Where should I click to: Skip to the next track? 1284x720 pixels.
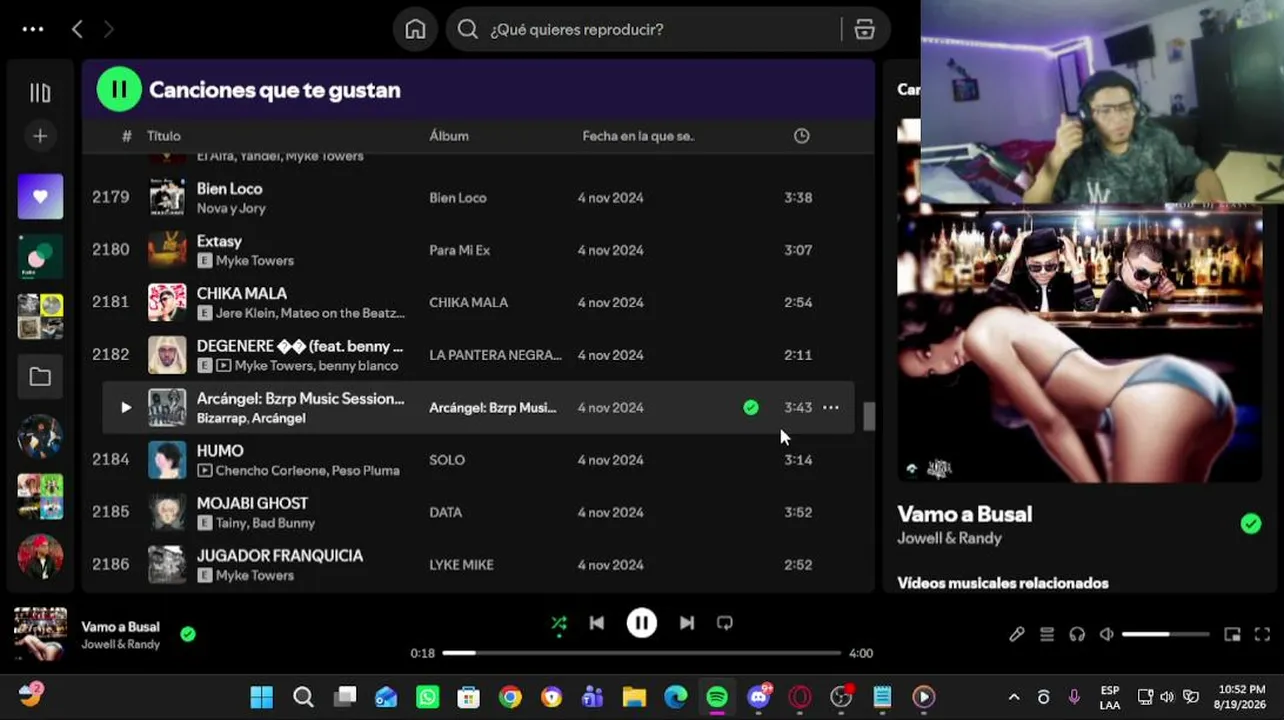coord(687,623)
